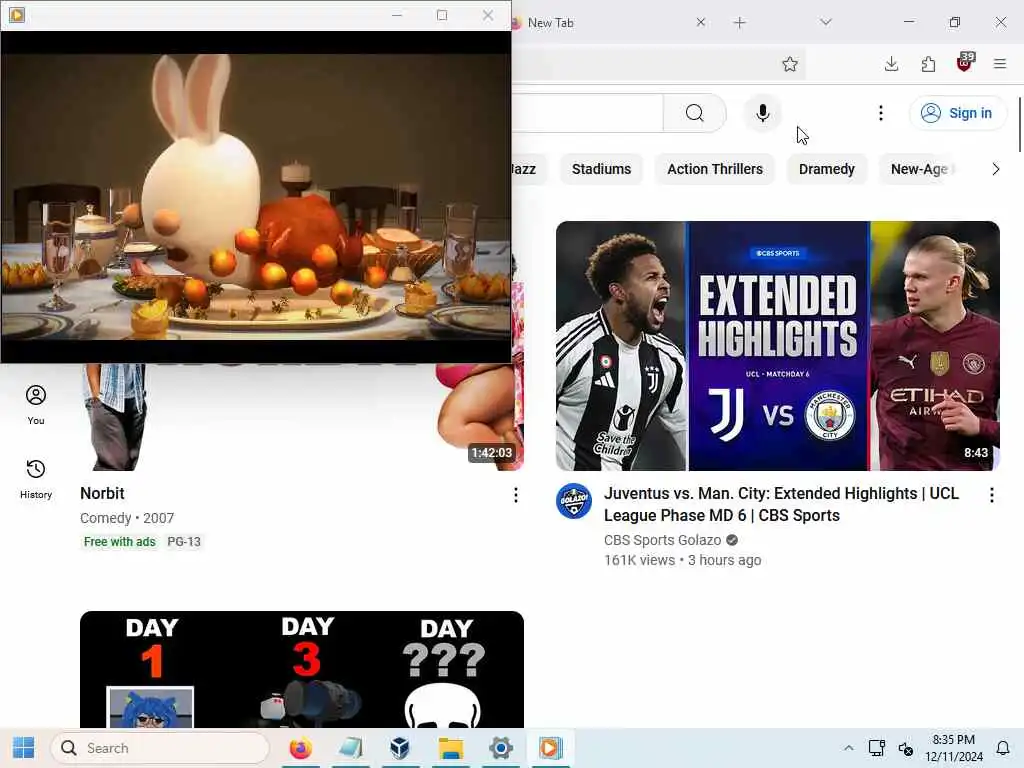Open more options for Norbit movie
The height and width of the screenshot is (768, 1024).
click(x=516, y=495)
